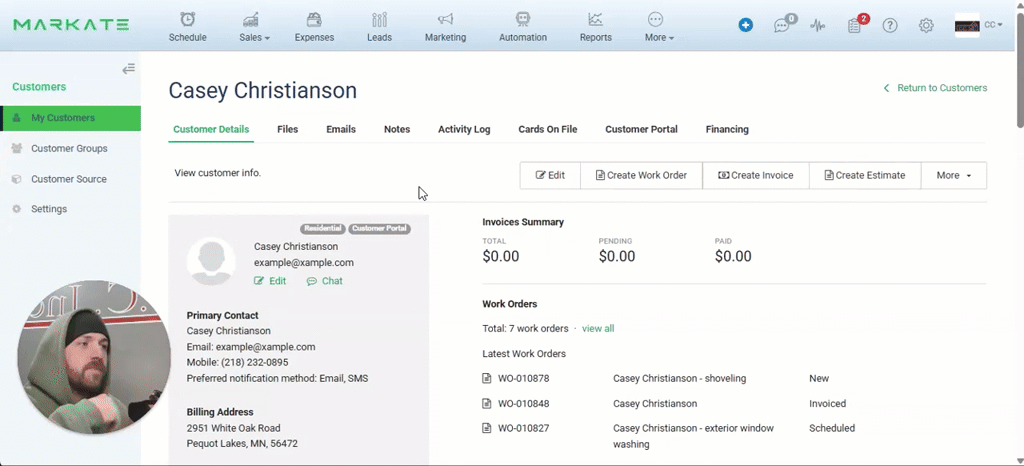Open My Customers in sidebar
This screenshot has width=1024, height=466.
(71, 118)
